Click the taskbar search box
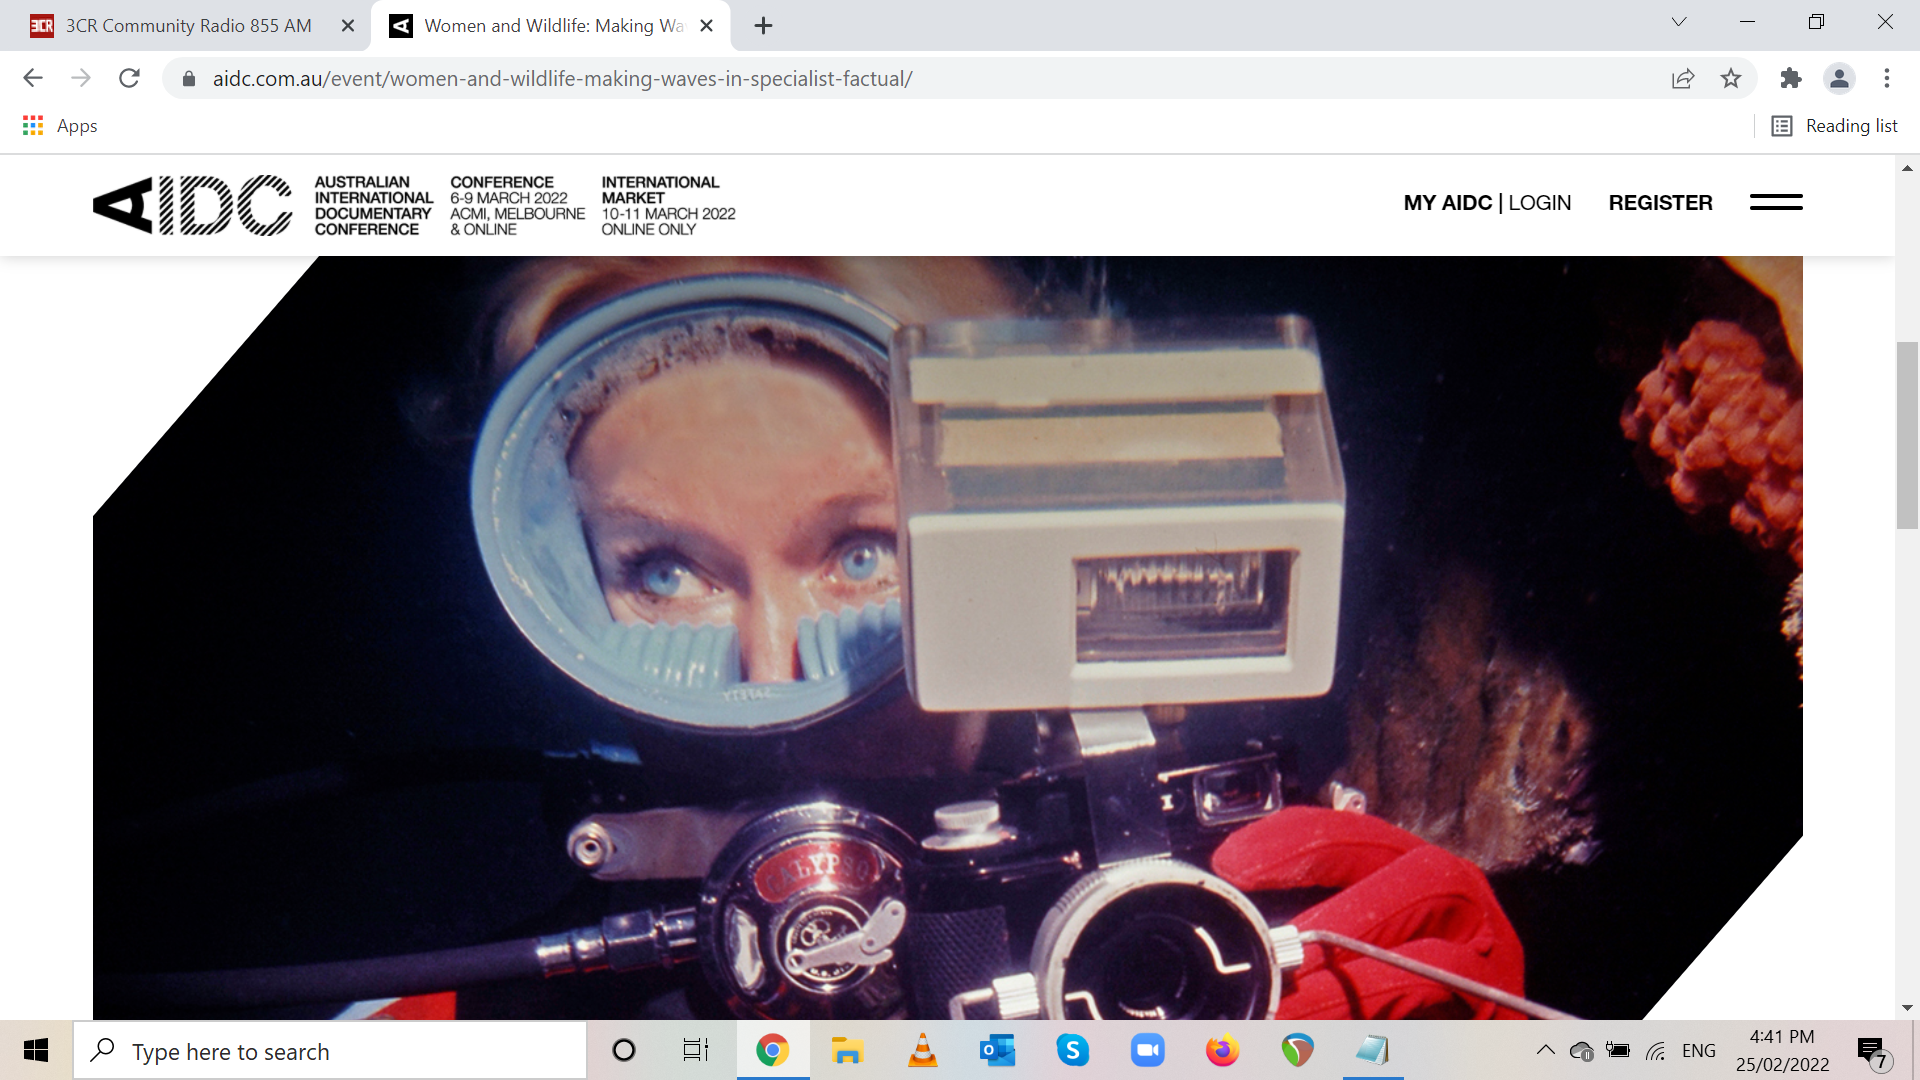This screenshot has width=1920, height=1080. [x=330, y=1051]
